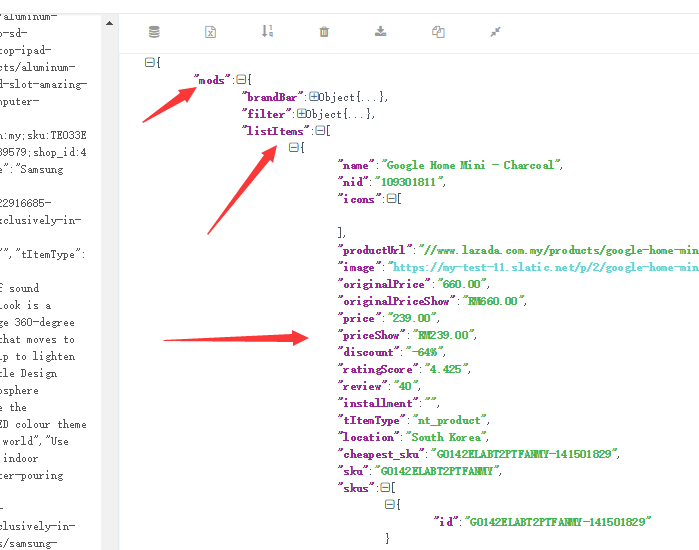Click "sku:TE033E" text in left panel

click(x=57, y=135)
